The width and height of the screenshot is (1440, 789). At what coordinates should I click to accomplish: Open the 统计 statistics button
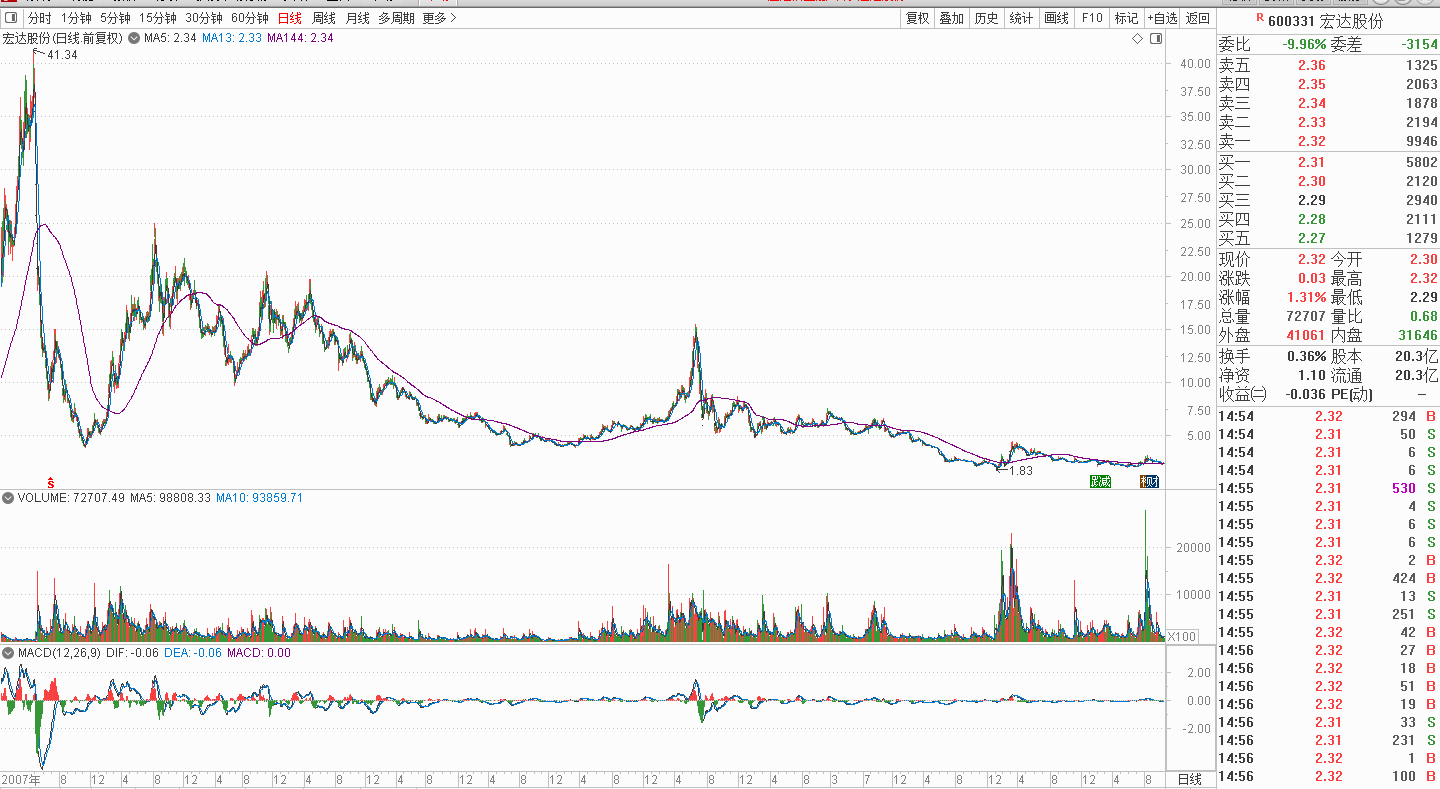[x=1021, y=18]
